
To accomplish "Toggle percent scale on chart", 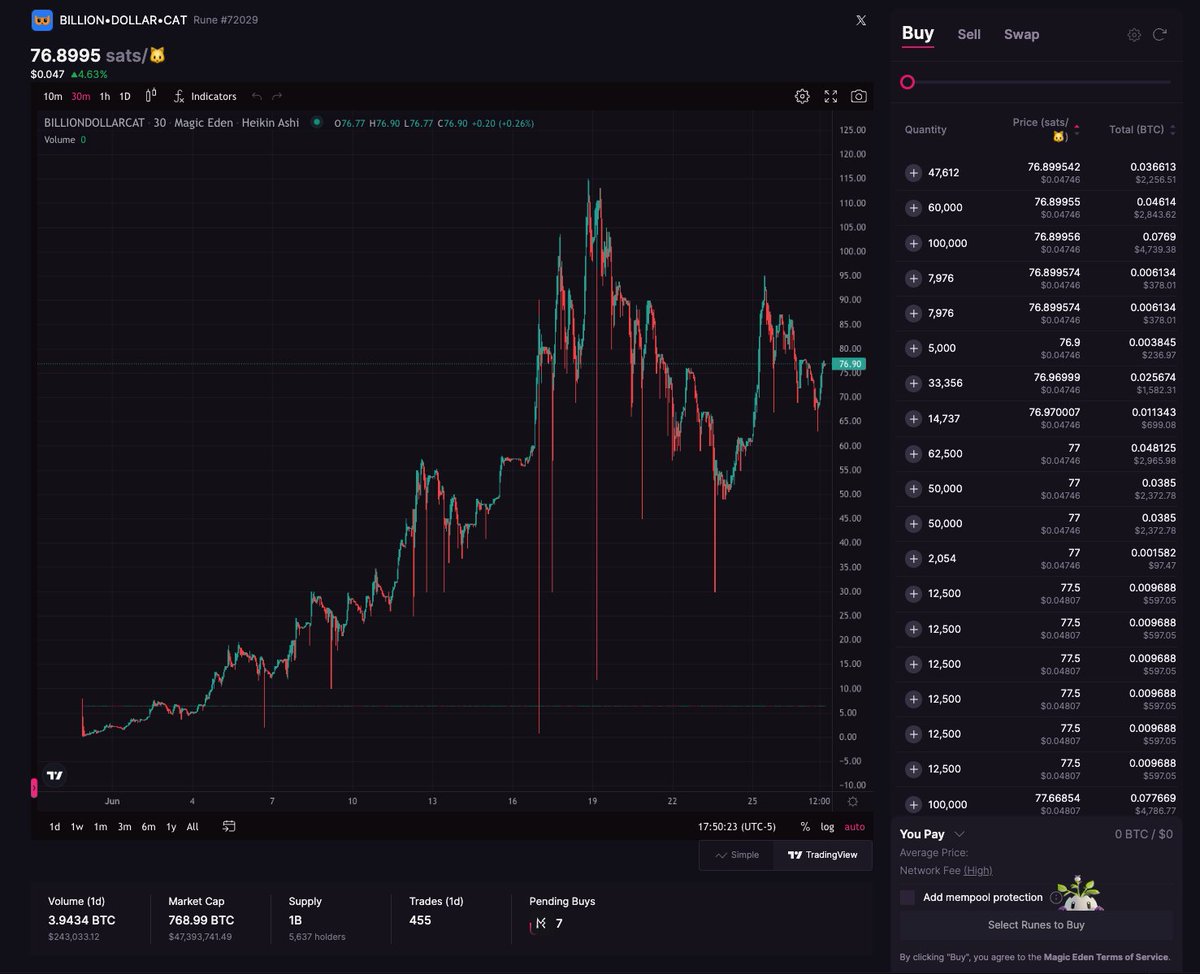I will point(805,827).
